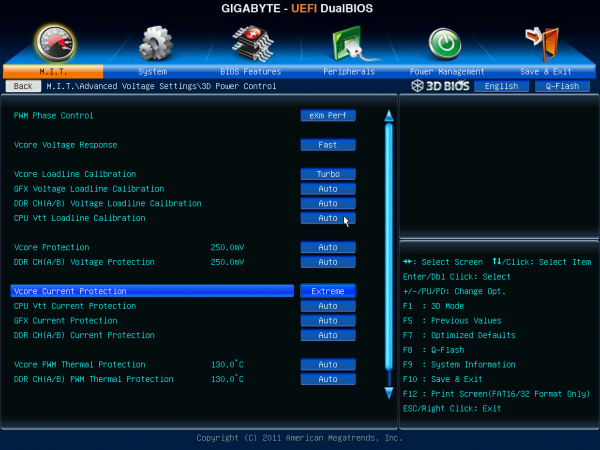This screenshot has height=450, width=600.
Task: Click the F9 System Information help line
Action: [x=459, y=365]
